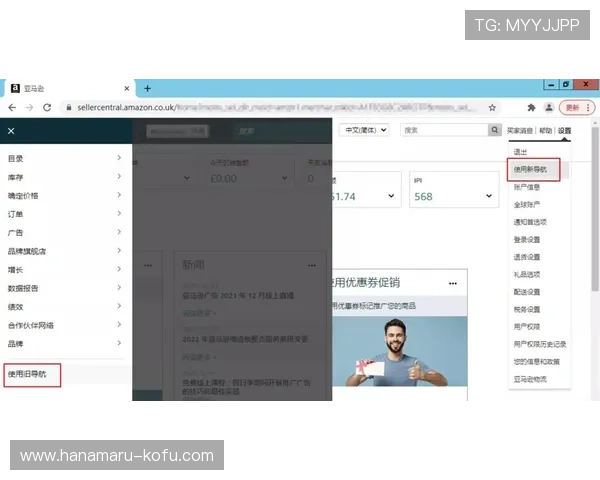Click the search magnifier icon
Screen dimensions: 600x480
[494, 130]
